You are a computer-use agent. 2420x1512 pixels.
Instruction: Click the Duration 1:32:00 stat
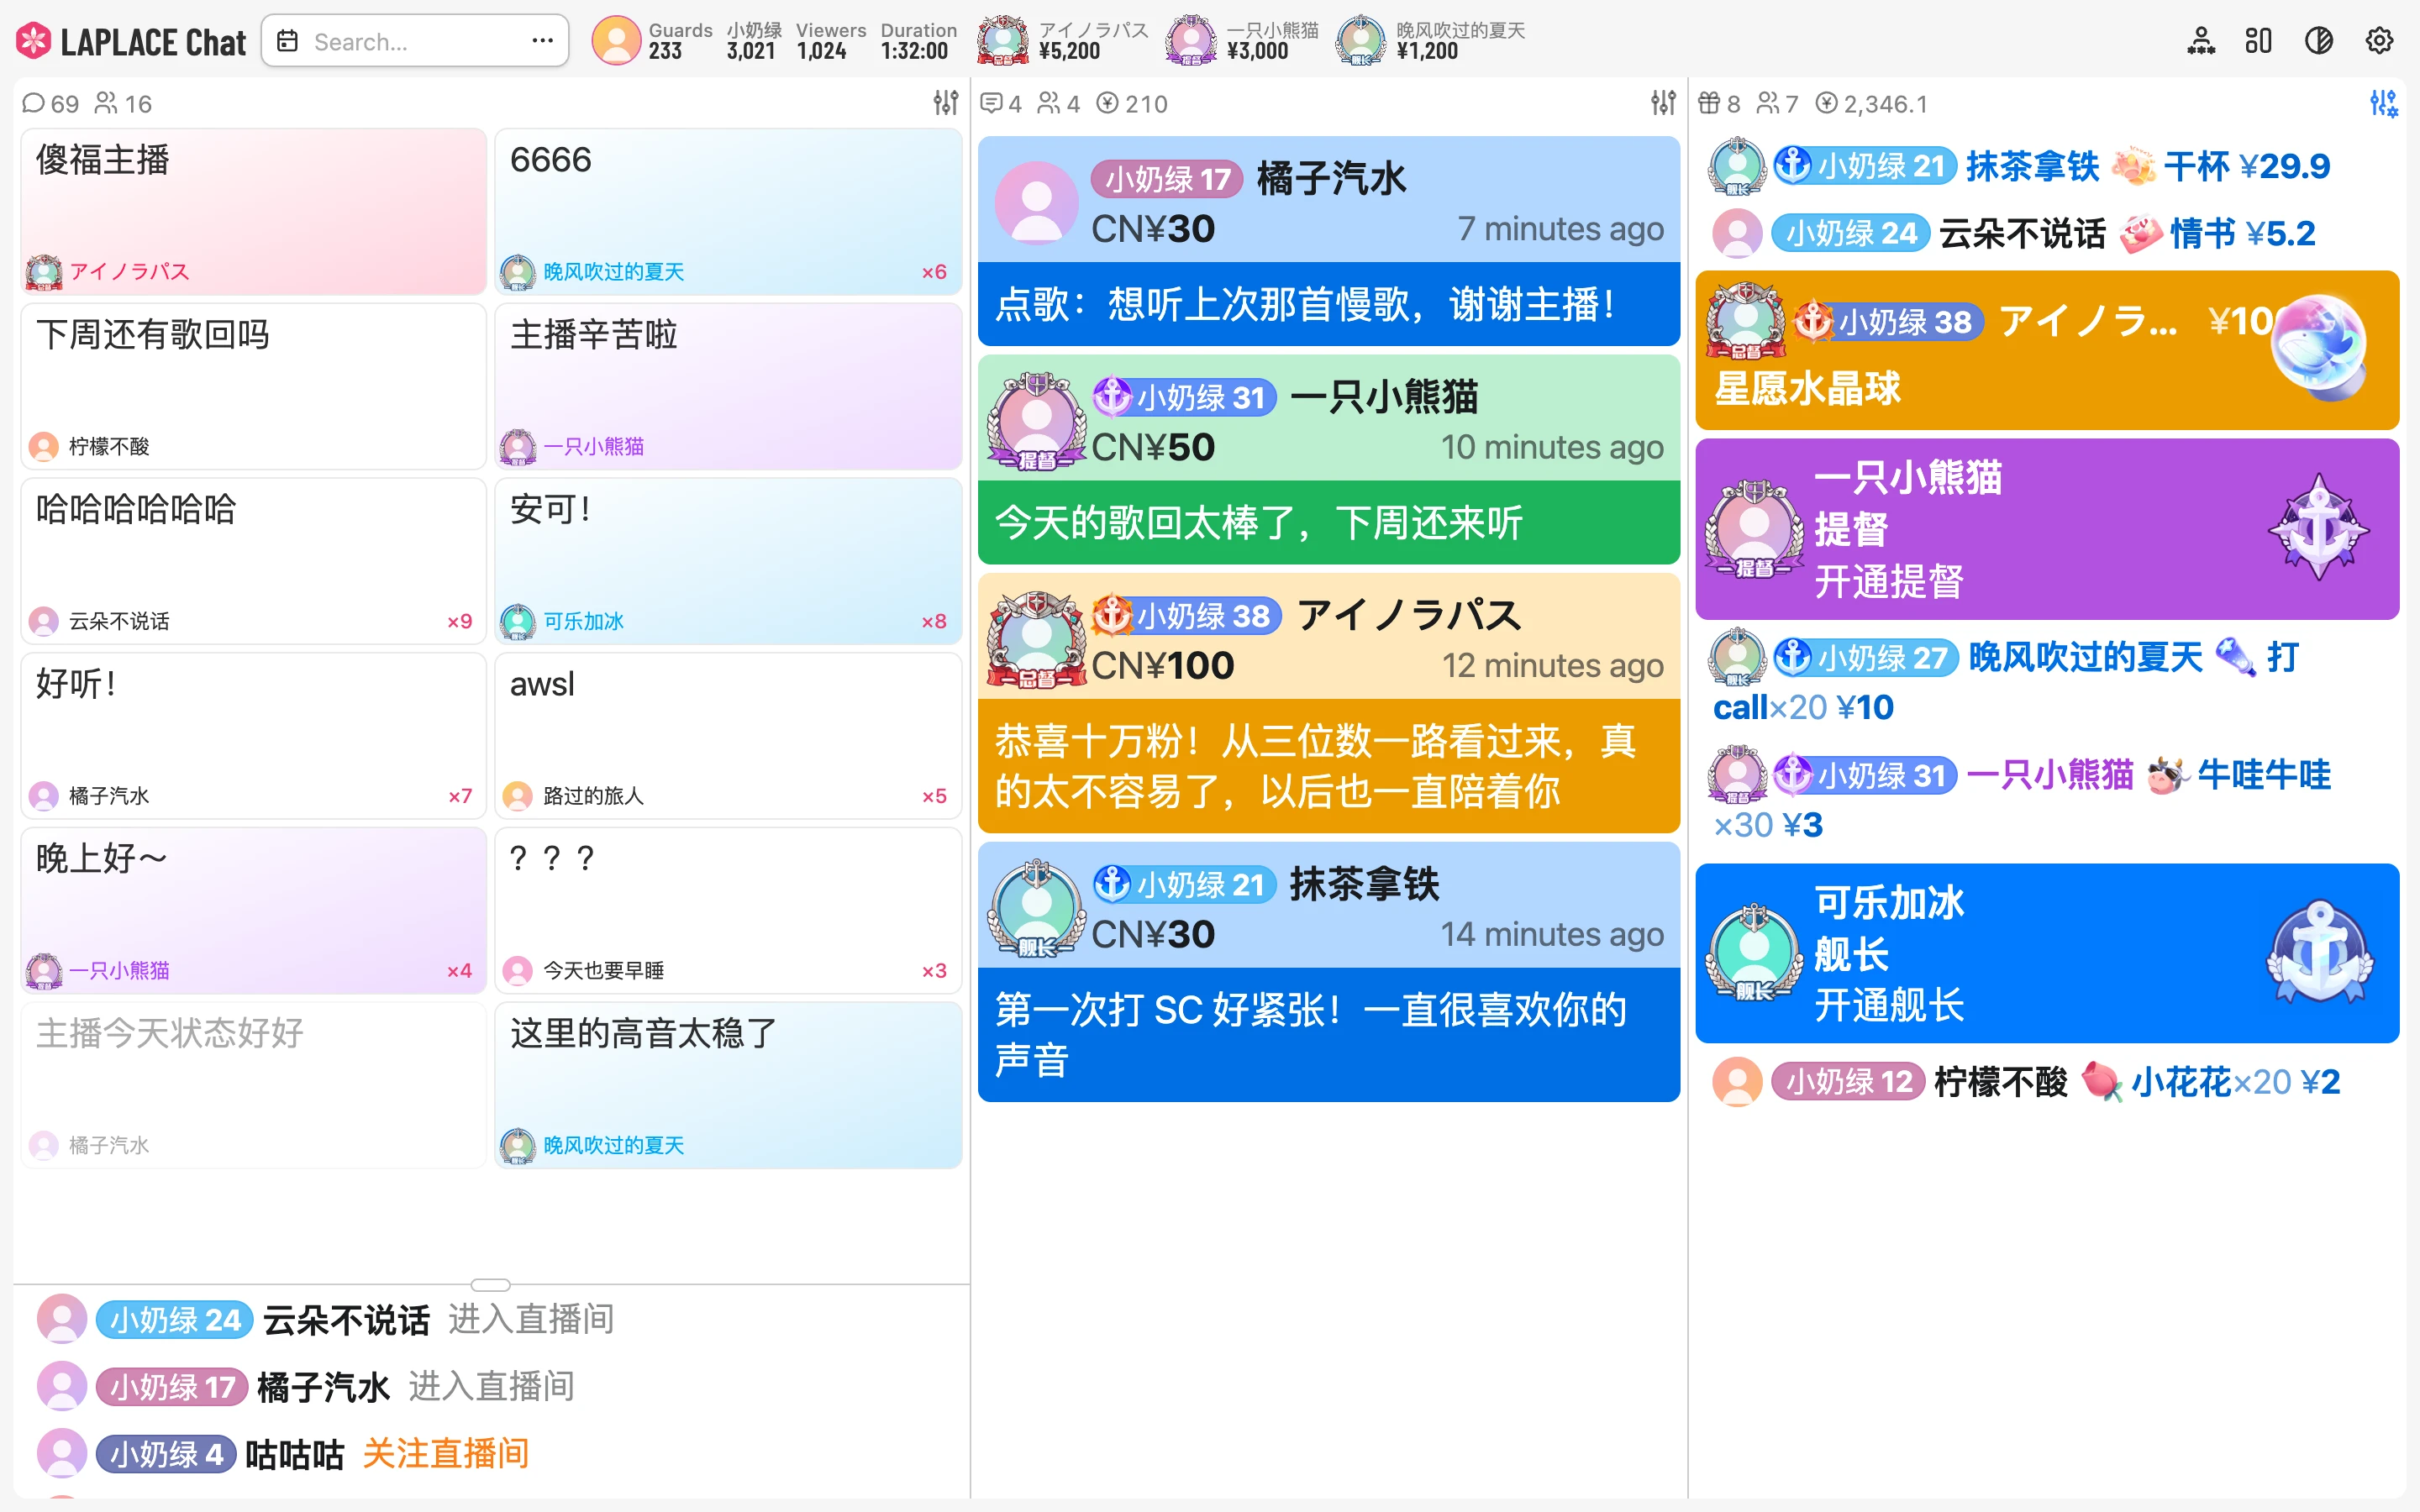918,41
